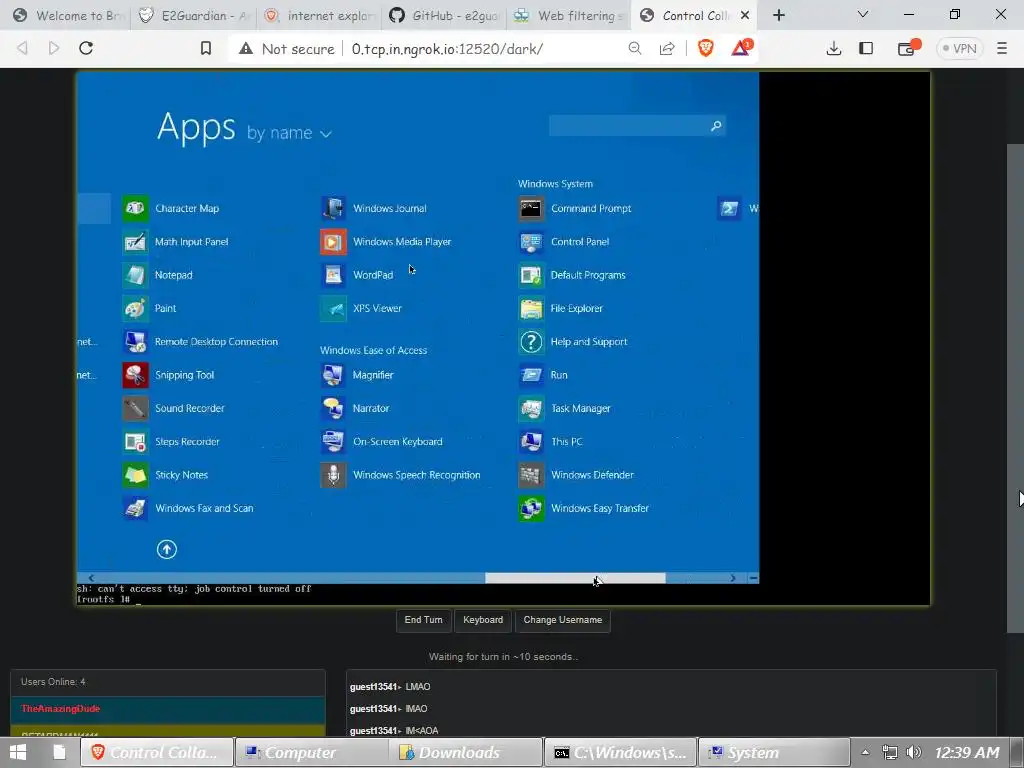This screenshot has height=768, width=1024.
Task: Click the address bar URL
Action: click(x=447, y=49)
